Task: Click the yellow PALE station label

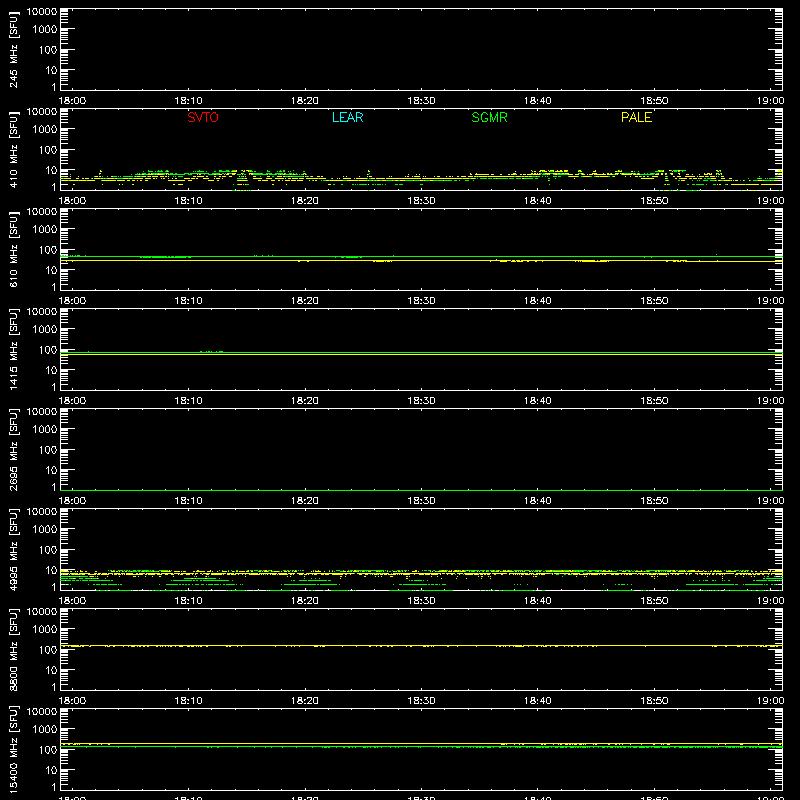Action: [636, 117]
